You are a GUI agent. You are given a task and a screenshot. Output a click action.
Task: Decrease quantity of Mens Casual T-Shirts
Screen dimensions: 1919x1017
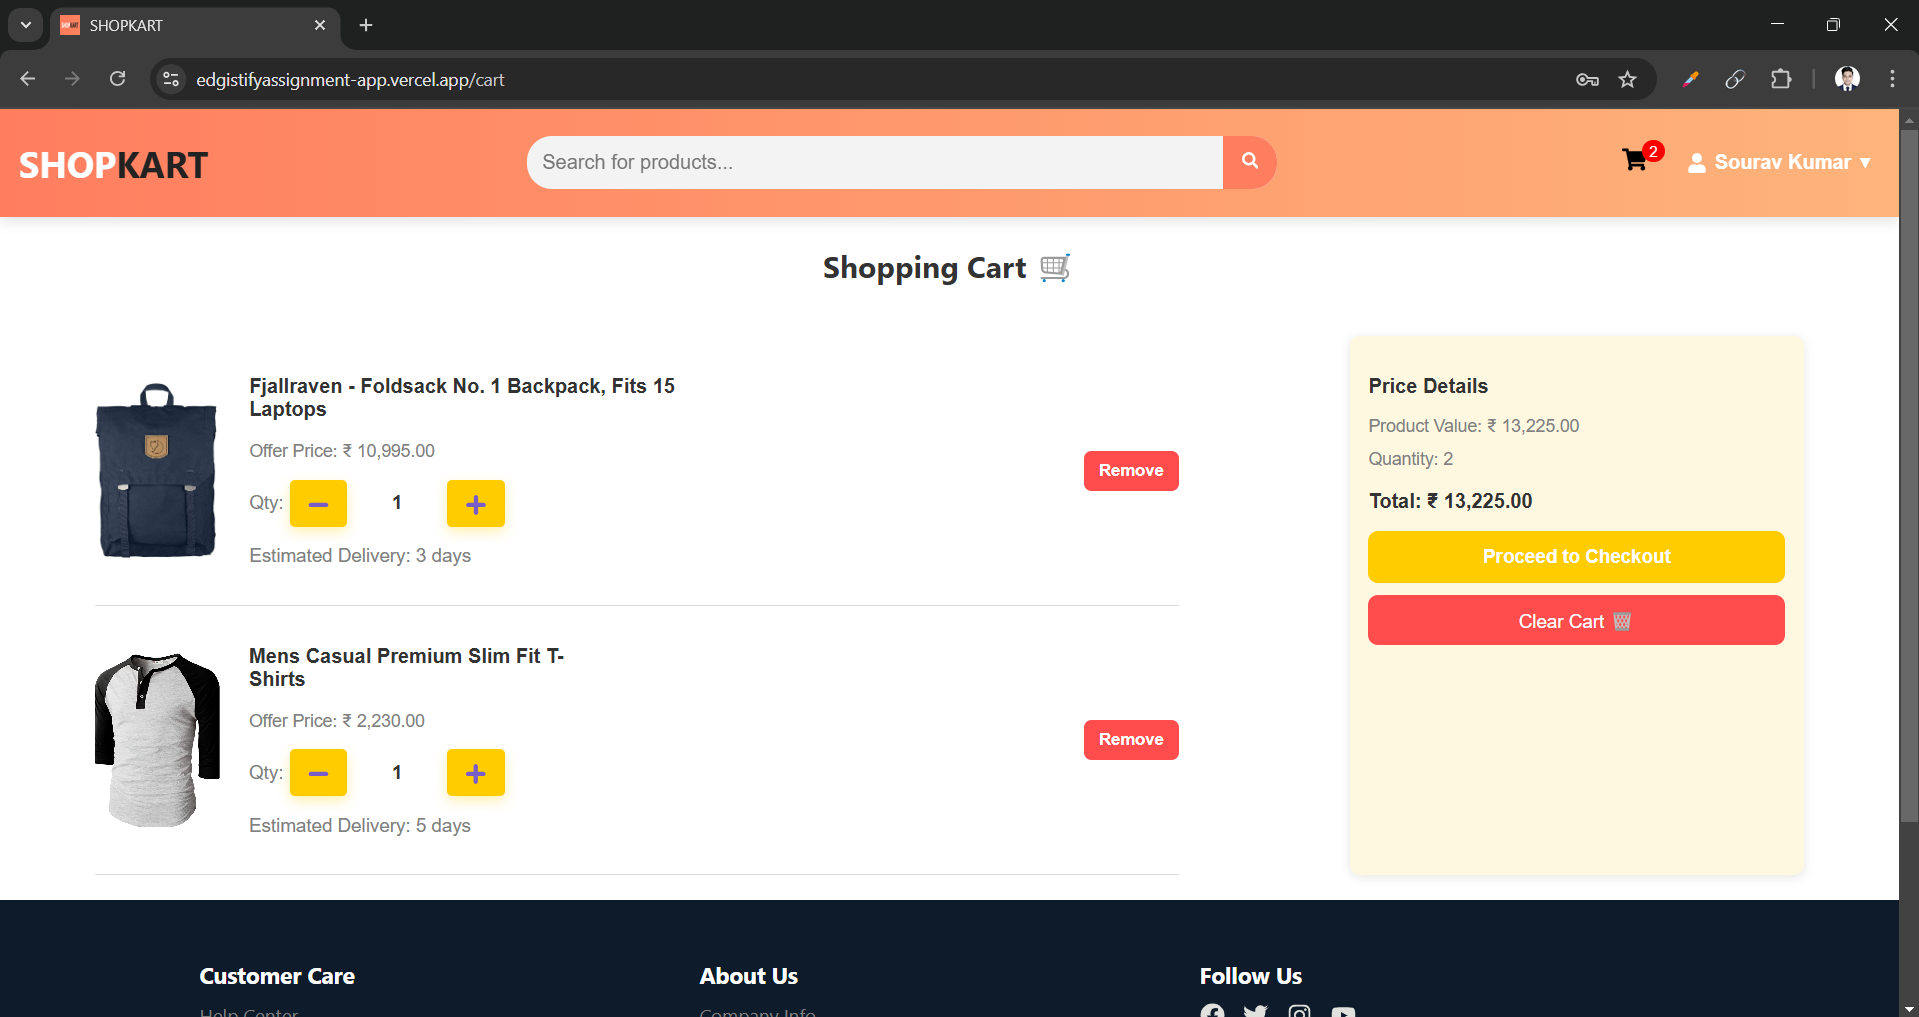tap(318, 773)
